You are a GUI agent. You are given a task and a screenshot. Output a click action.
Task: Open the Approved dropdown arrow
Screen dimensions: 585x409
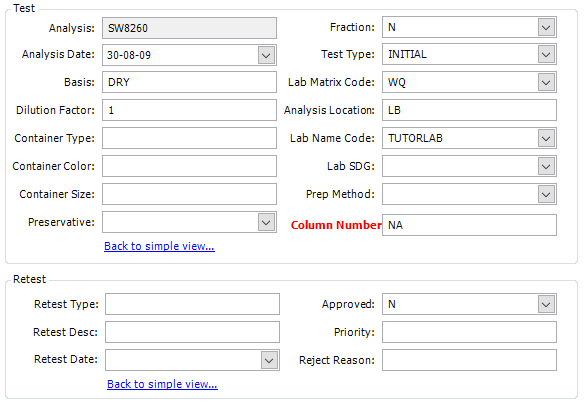pyautogui.click(x=546, y=305)
